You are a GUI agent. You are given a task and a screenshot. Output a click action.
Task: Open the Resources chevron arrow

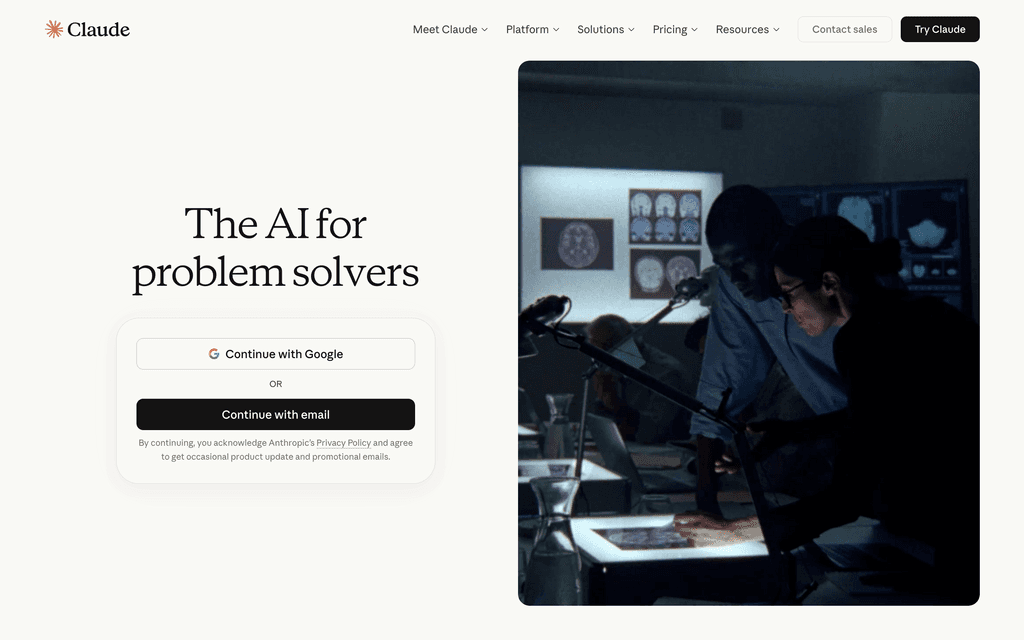click(x=776, y=29)
